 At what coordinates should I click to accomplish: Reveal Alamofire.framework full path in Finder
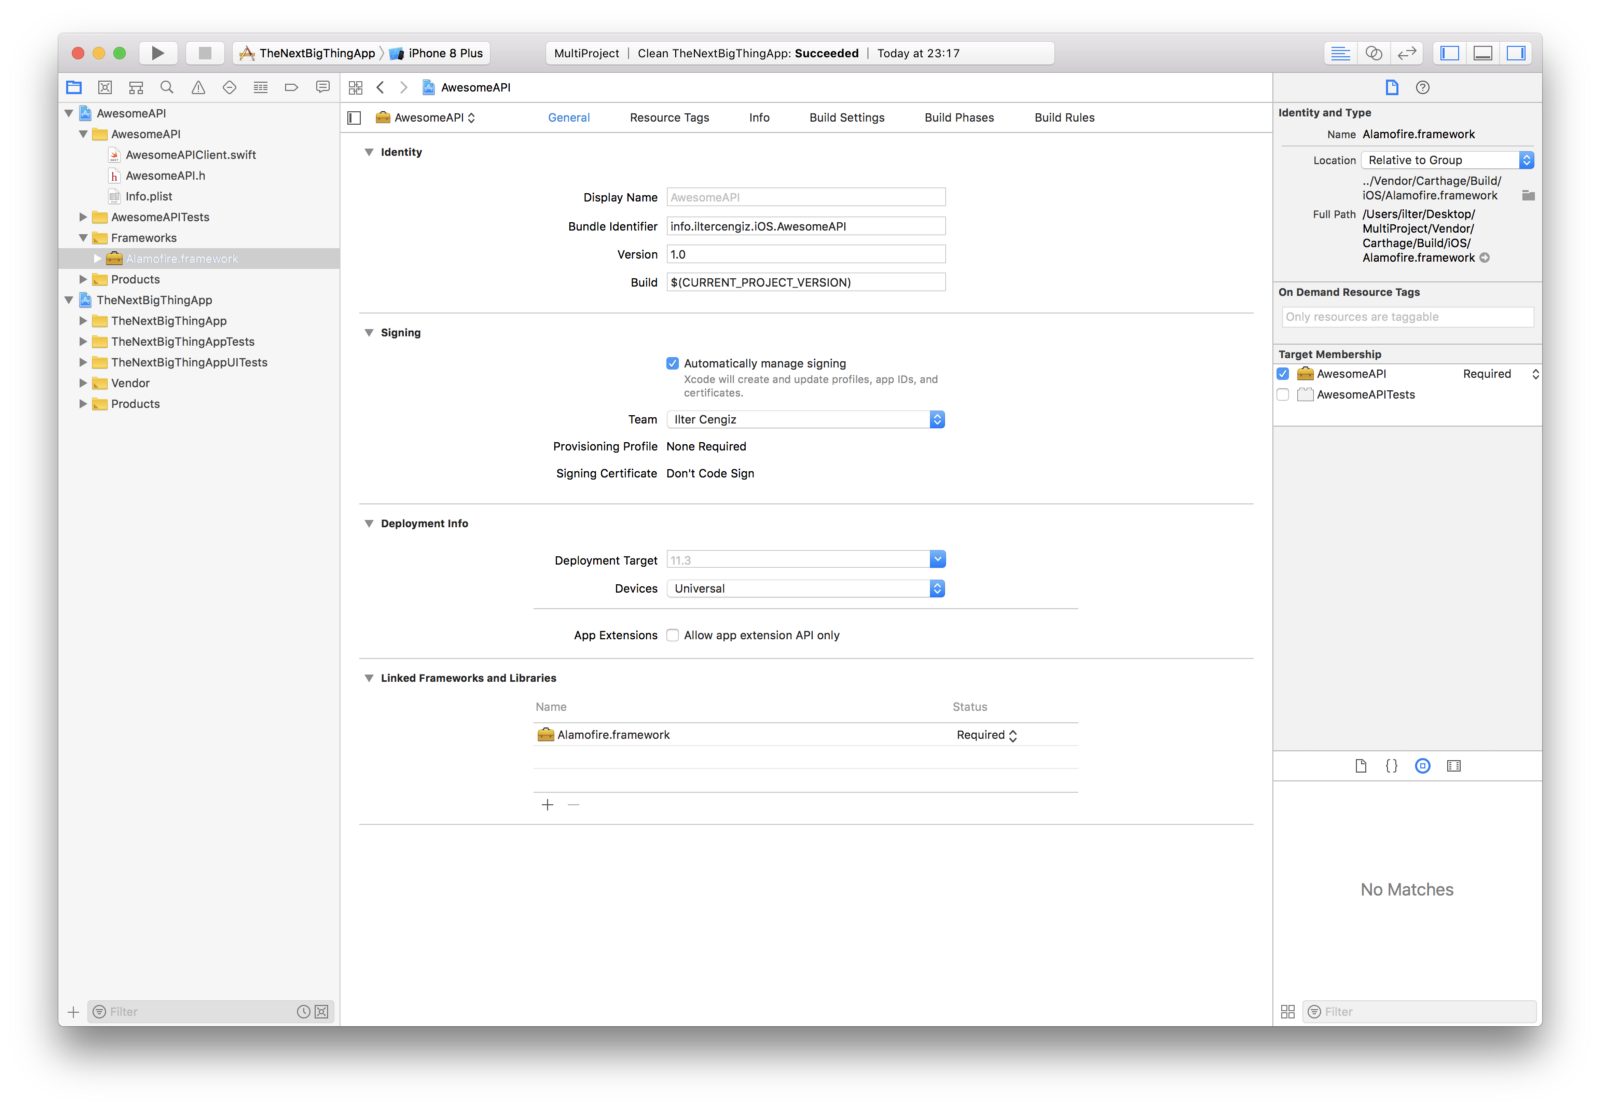[1485, 258]
